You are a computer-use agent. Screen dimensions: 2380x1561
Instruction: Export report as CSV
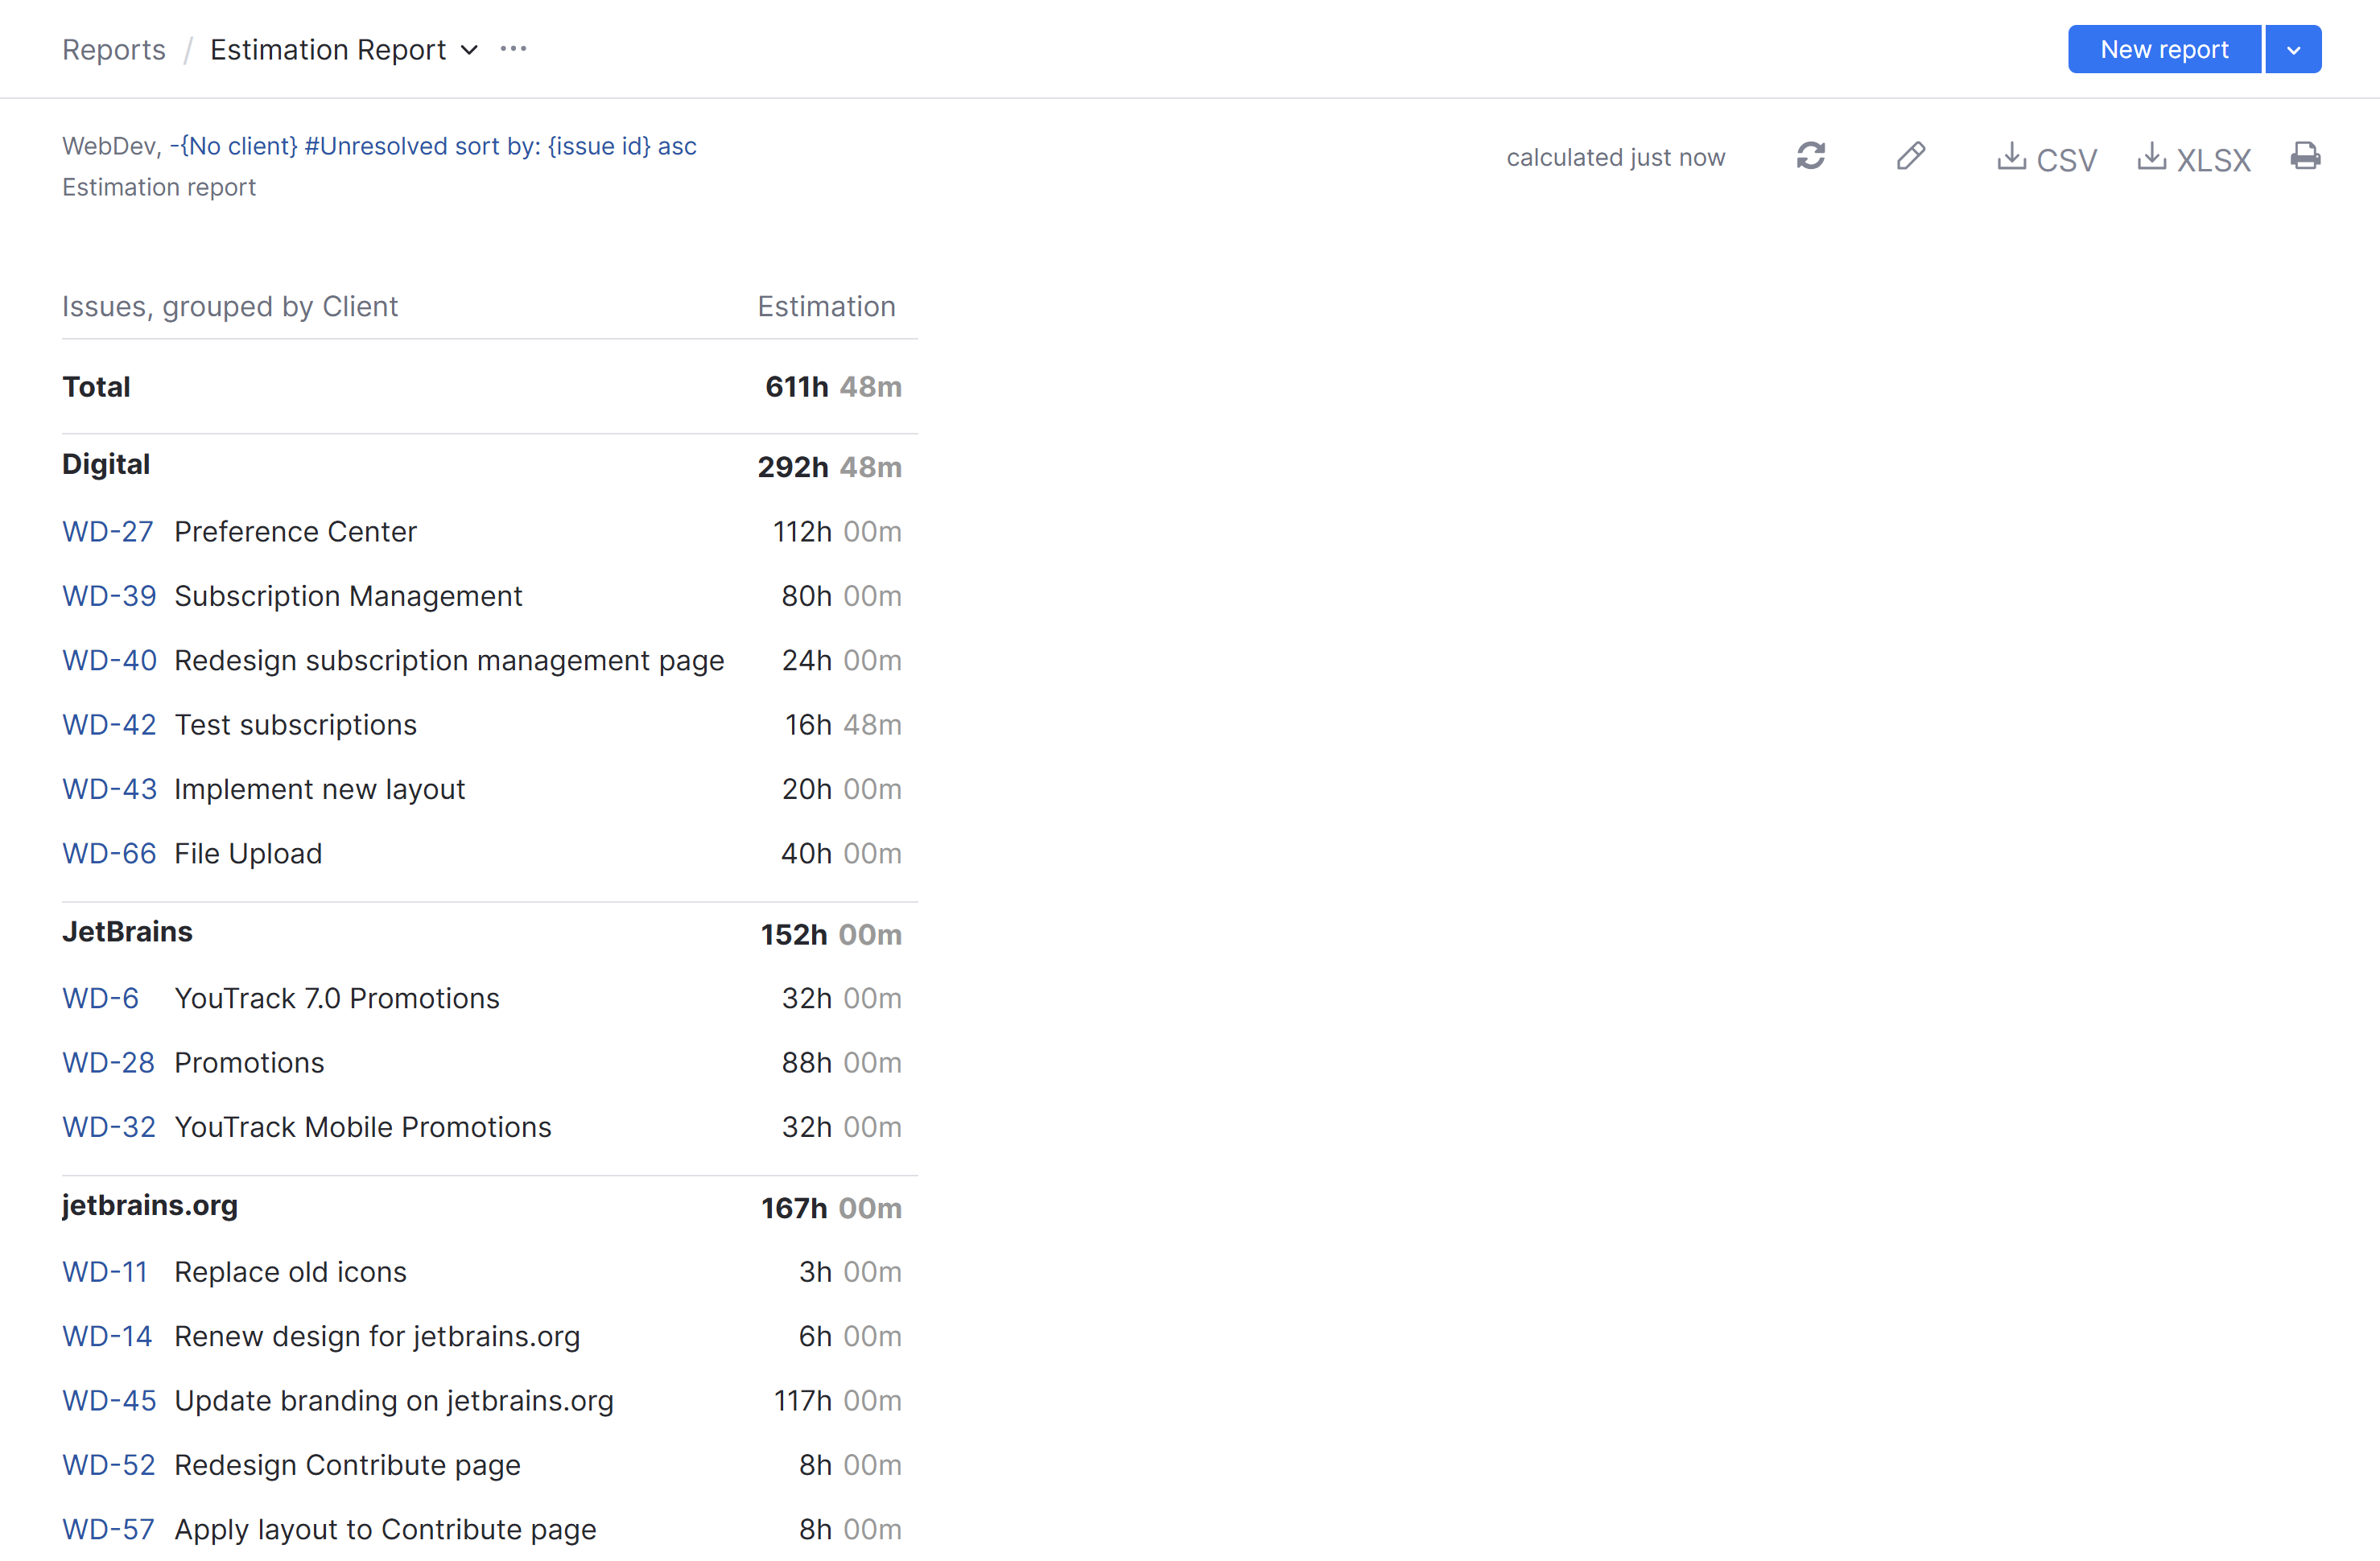pos(2046,159)
